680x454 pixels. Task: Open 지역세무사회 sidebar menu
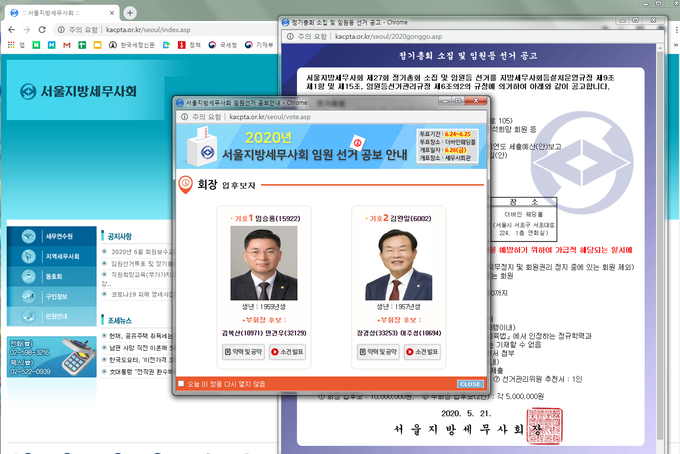52,256
